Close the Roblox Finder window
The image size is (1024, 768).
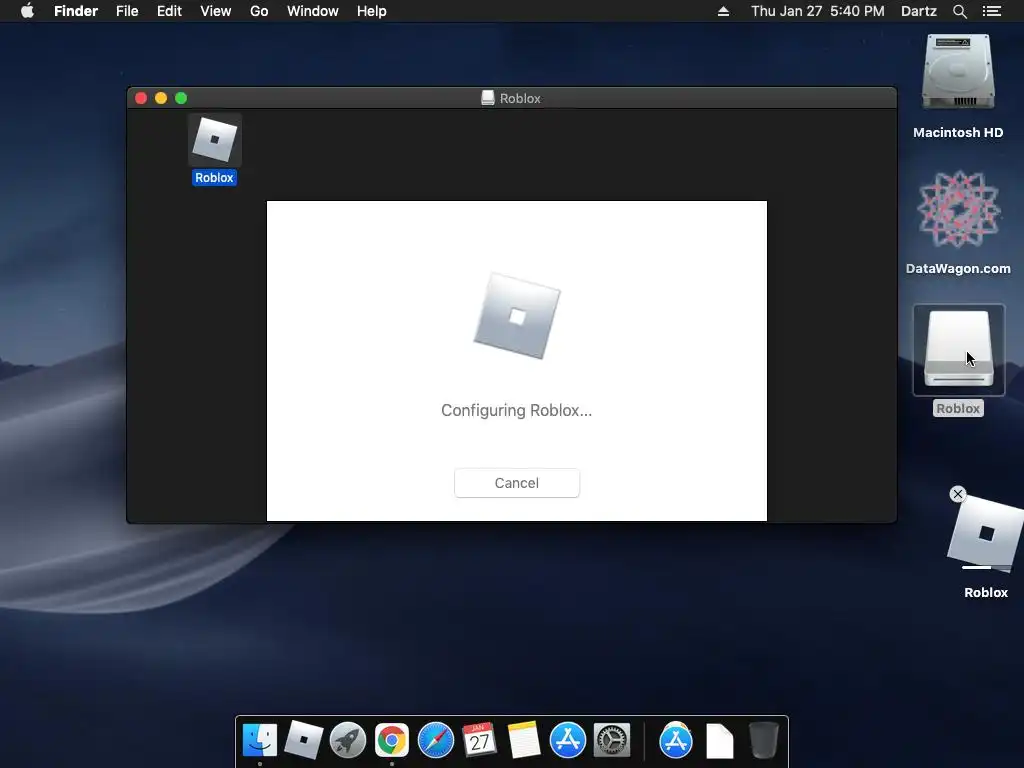pos(140,98)
